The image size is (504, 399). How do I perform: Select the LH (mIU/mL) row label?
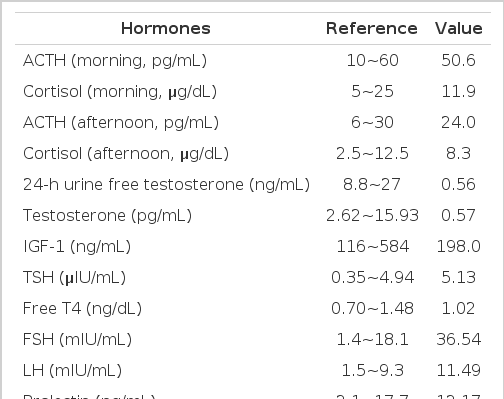click(x=72, y=371)
